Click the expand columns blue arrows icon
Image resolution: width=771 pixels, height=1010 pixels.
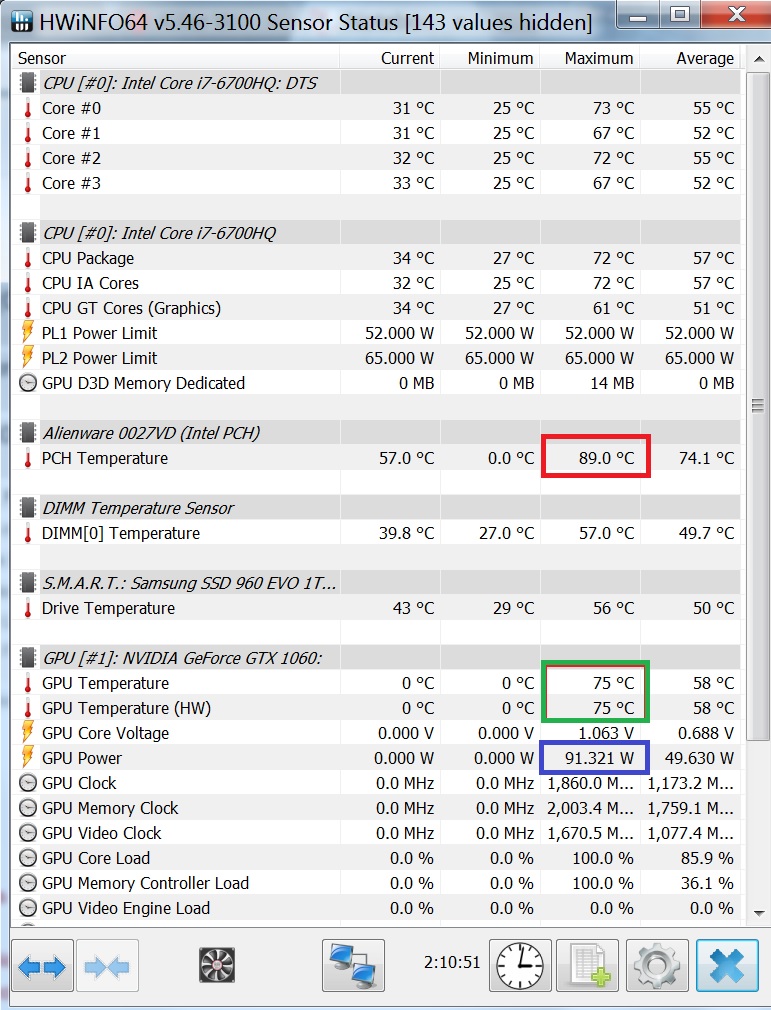42,966
